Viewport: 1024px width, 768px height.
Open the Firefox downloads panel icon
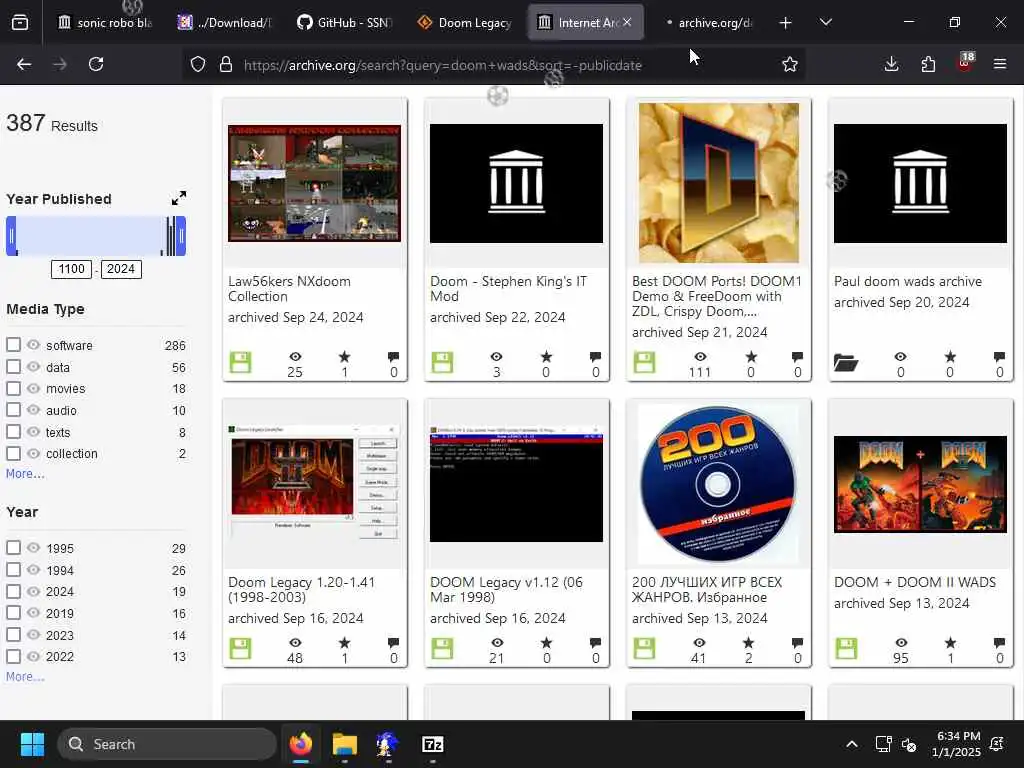pos(891,64)
